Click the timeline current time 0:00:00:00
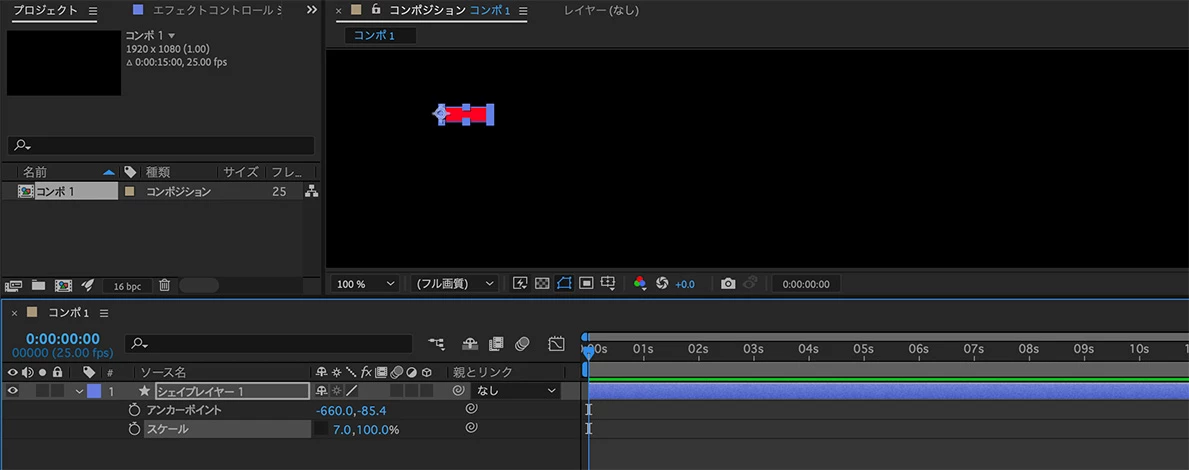The width and height of the screenshot is (1189, 470). tap(63, 339)
